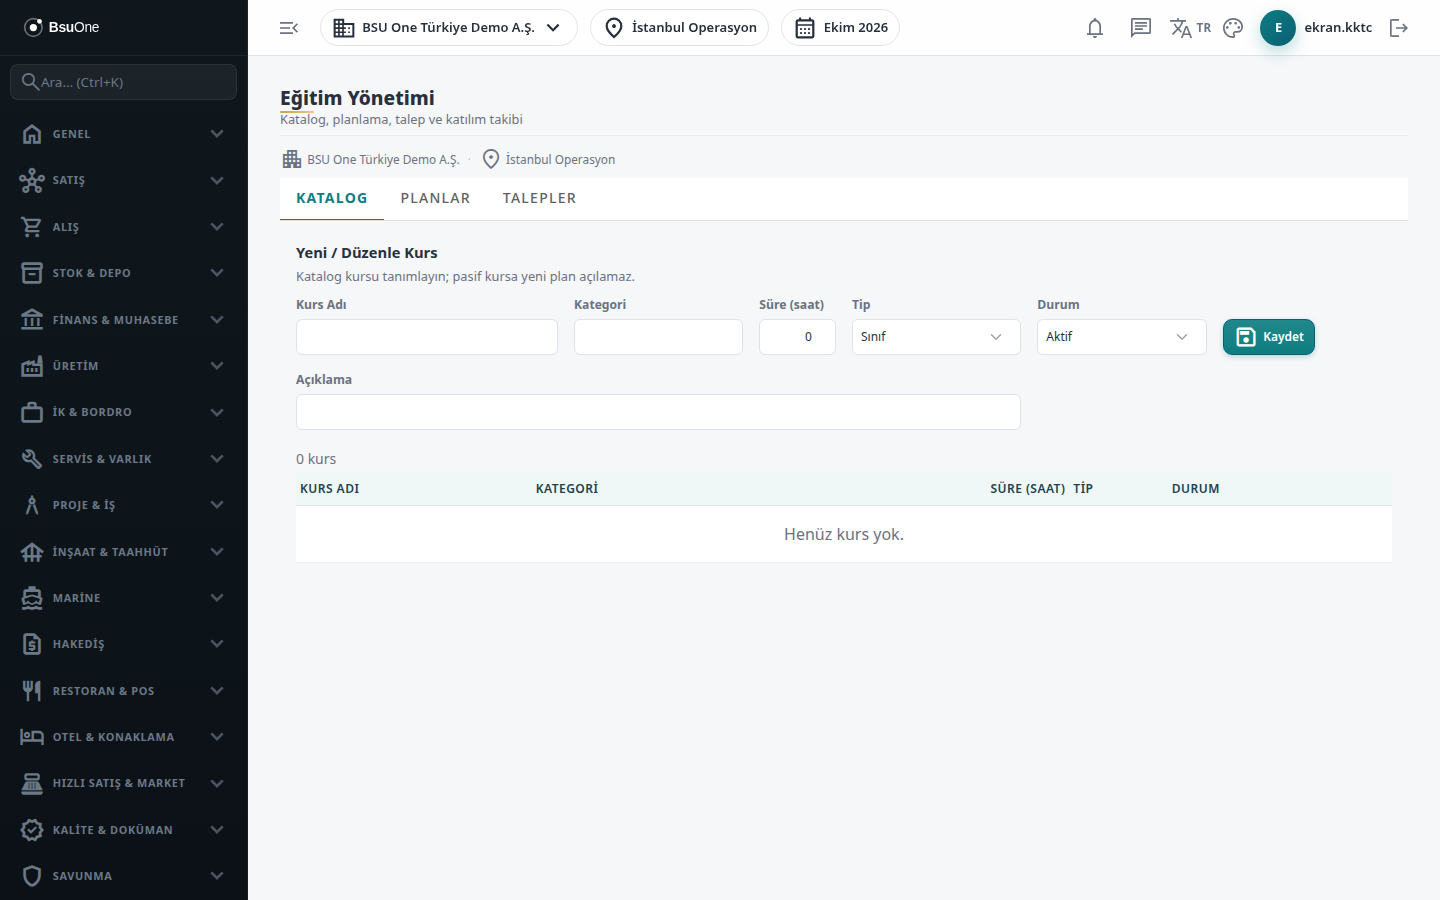The height and width of the screenshot is (900, 1440).
Task: Click Otel & Konaklama bed icon
Action: coord(32,737)
